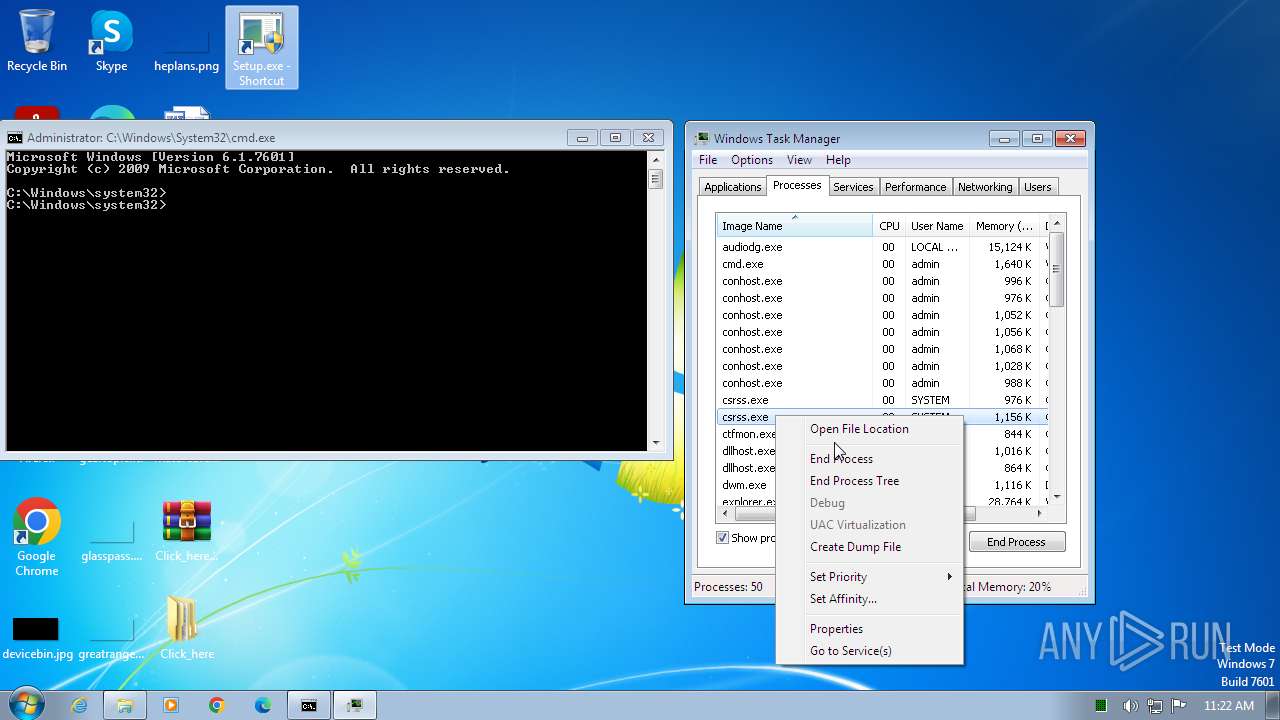Open the Action Center flag icon
1280x720 pixels.
click(1178, 706)
